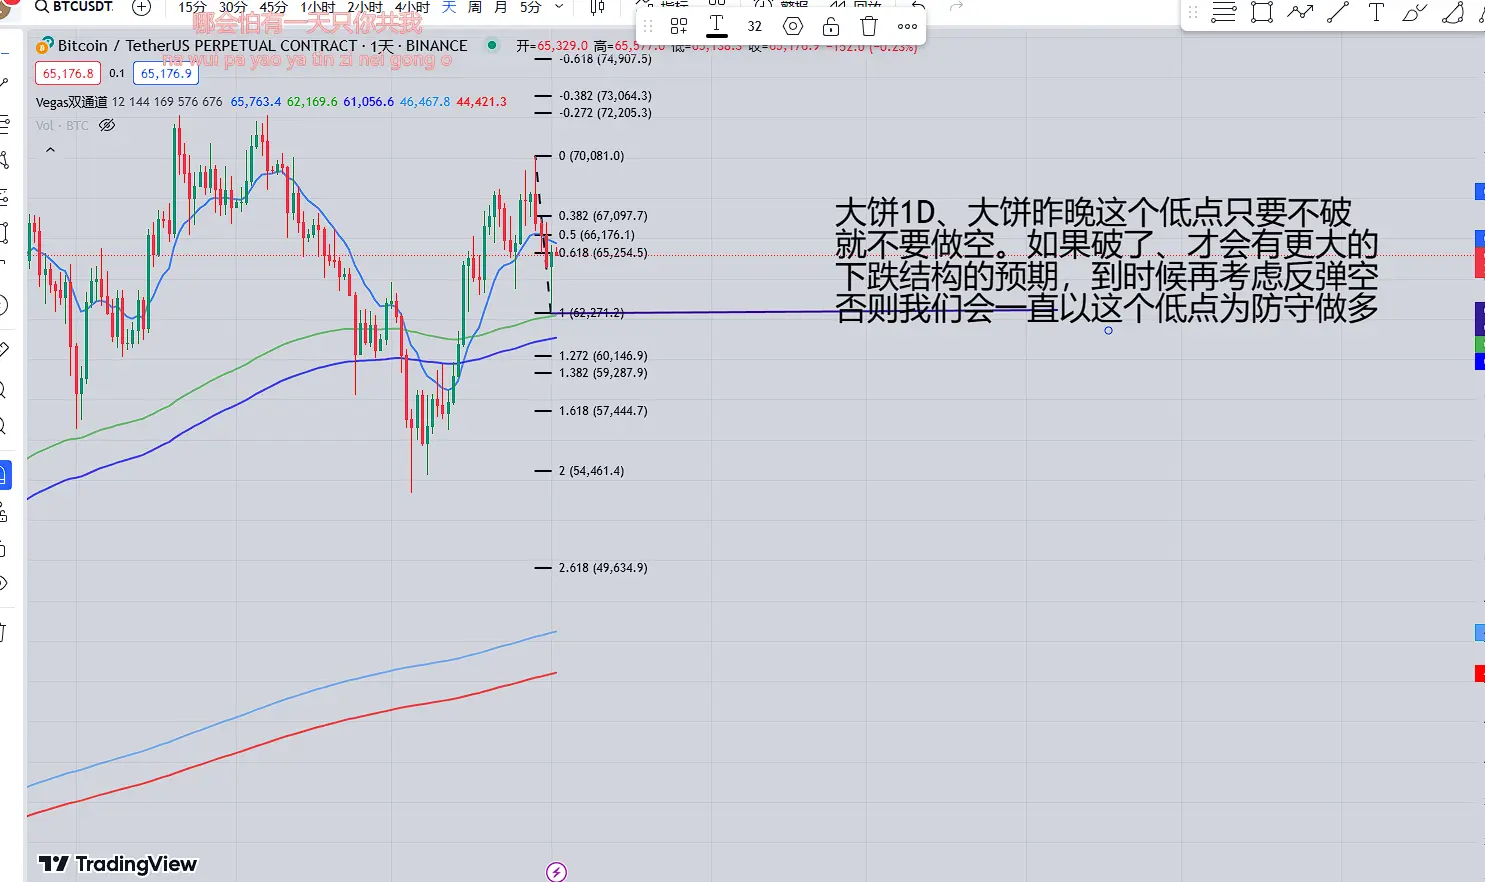Select the Text tool in favorites bar
The height and width of the screenshot is (882, 1485).
[1376, 13]
